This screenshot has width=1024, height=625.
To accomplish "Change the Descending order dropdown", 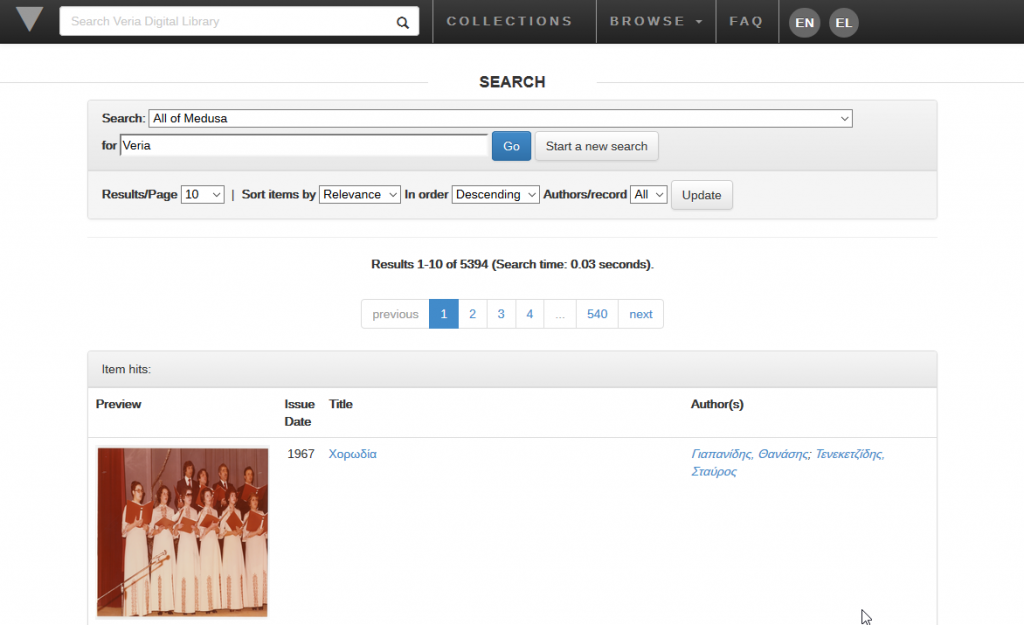I will click(495, 195).
